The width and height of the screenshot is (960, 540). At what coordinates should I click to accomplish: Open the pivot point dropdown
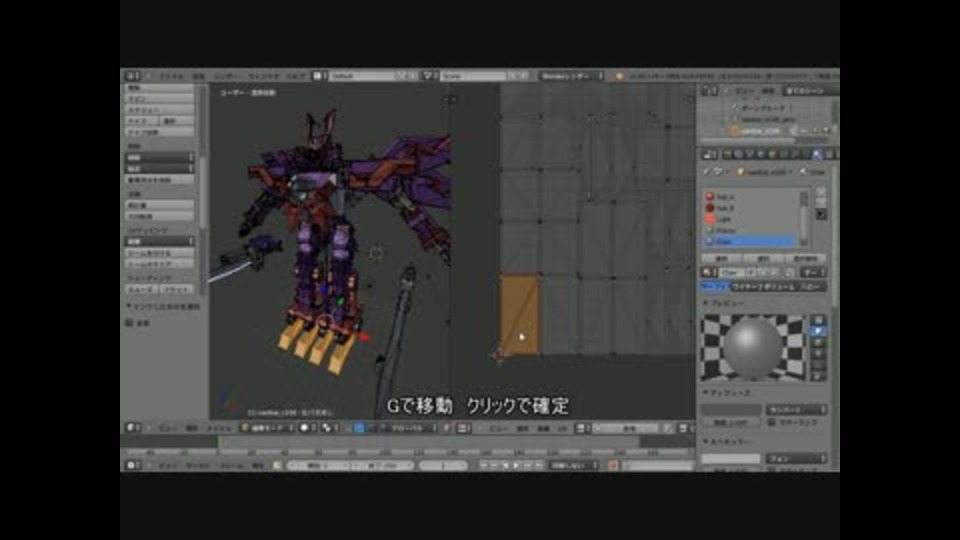[x=329, y=428]
